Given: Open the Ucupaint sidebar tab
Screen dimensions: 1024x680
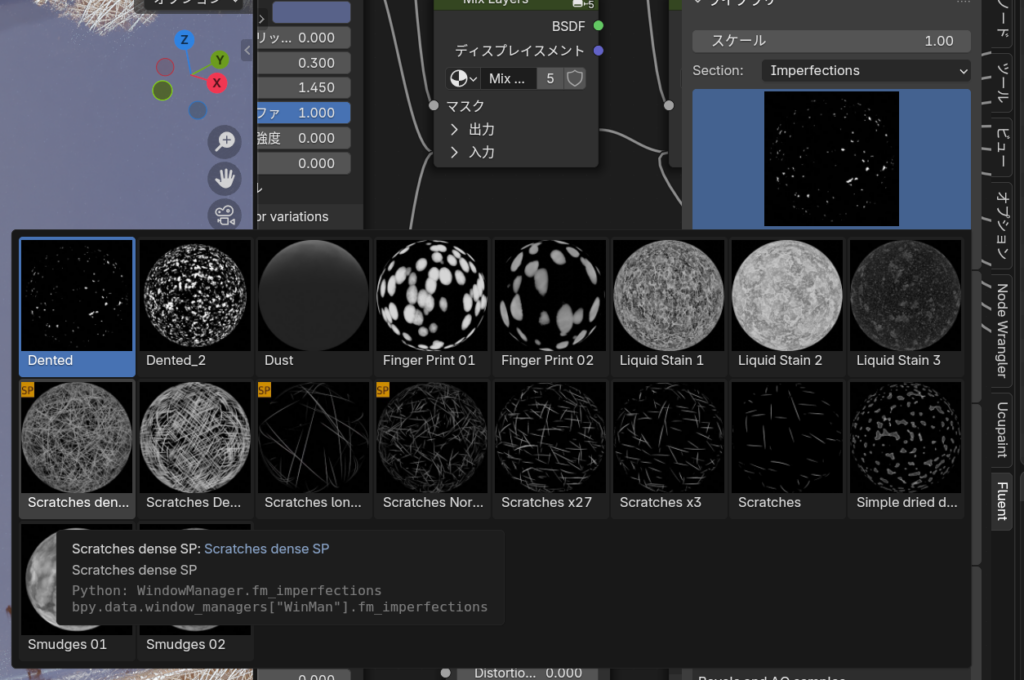Looking at the screenshot, I should click(x=1001, y=429).
